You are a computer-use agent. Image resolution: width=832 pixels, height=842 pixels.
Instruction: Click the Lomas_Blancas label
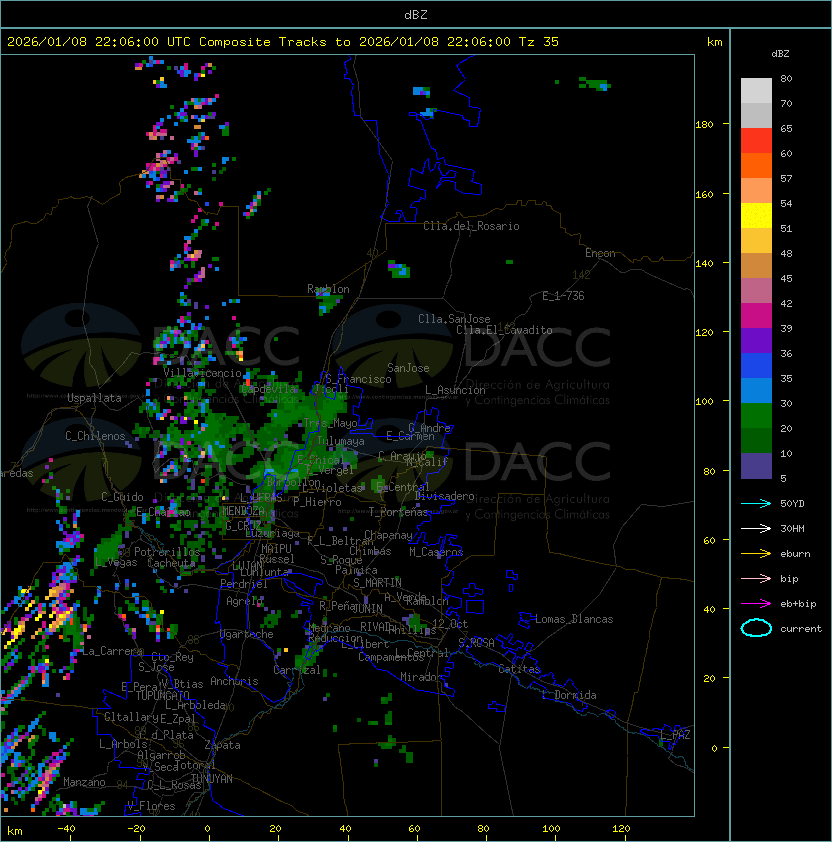(x=574, y=619)
